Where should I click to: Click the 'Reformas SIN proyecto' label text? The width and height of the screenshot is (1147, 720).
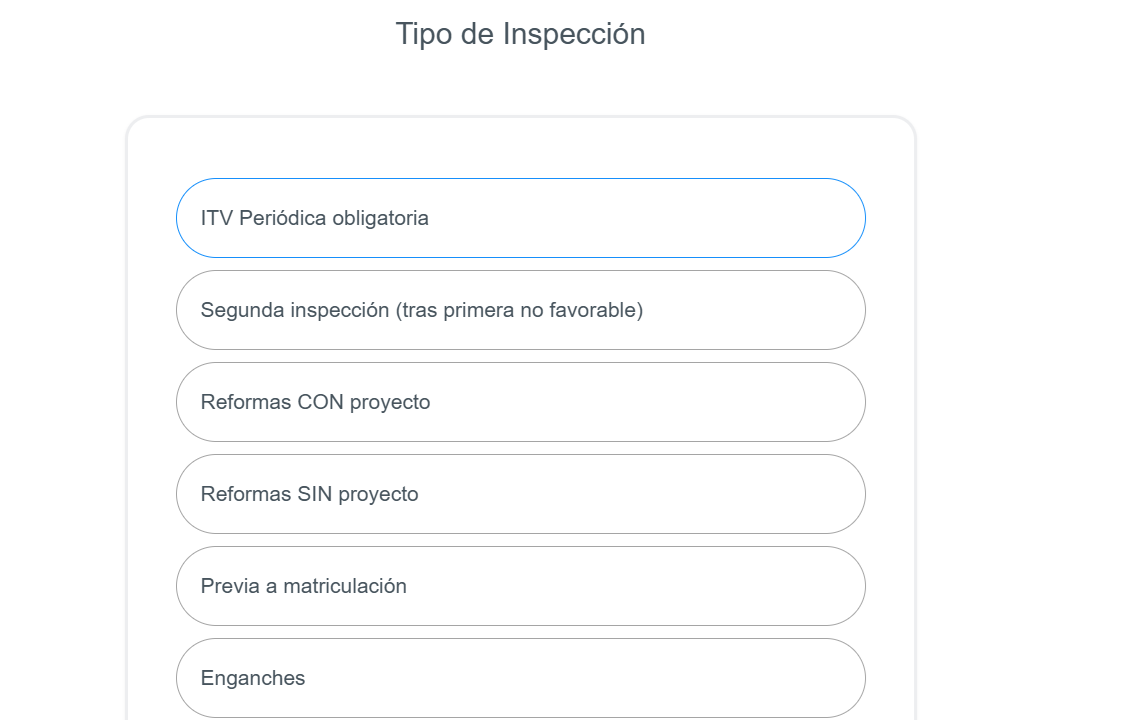coord(309,494)
